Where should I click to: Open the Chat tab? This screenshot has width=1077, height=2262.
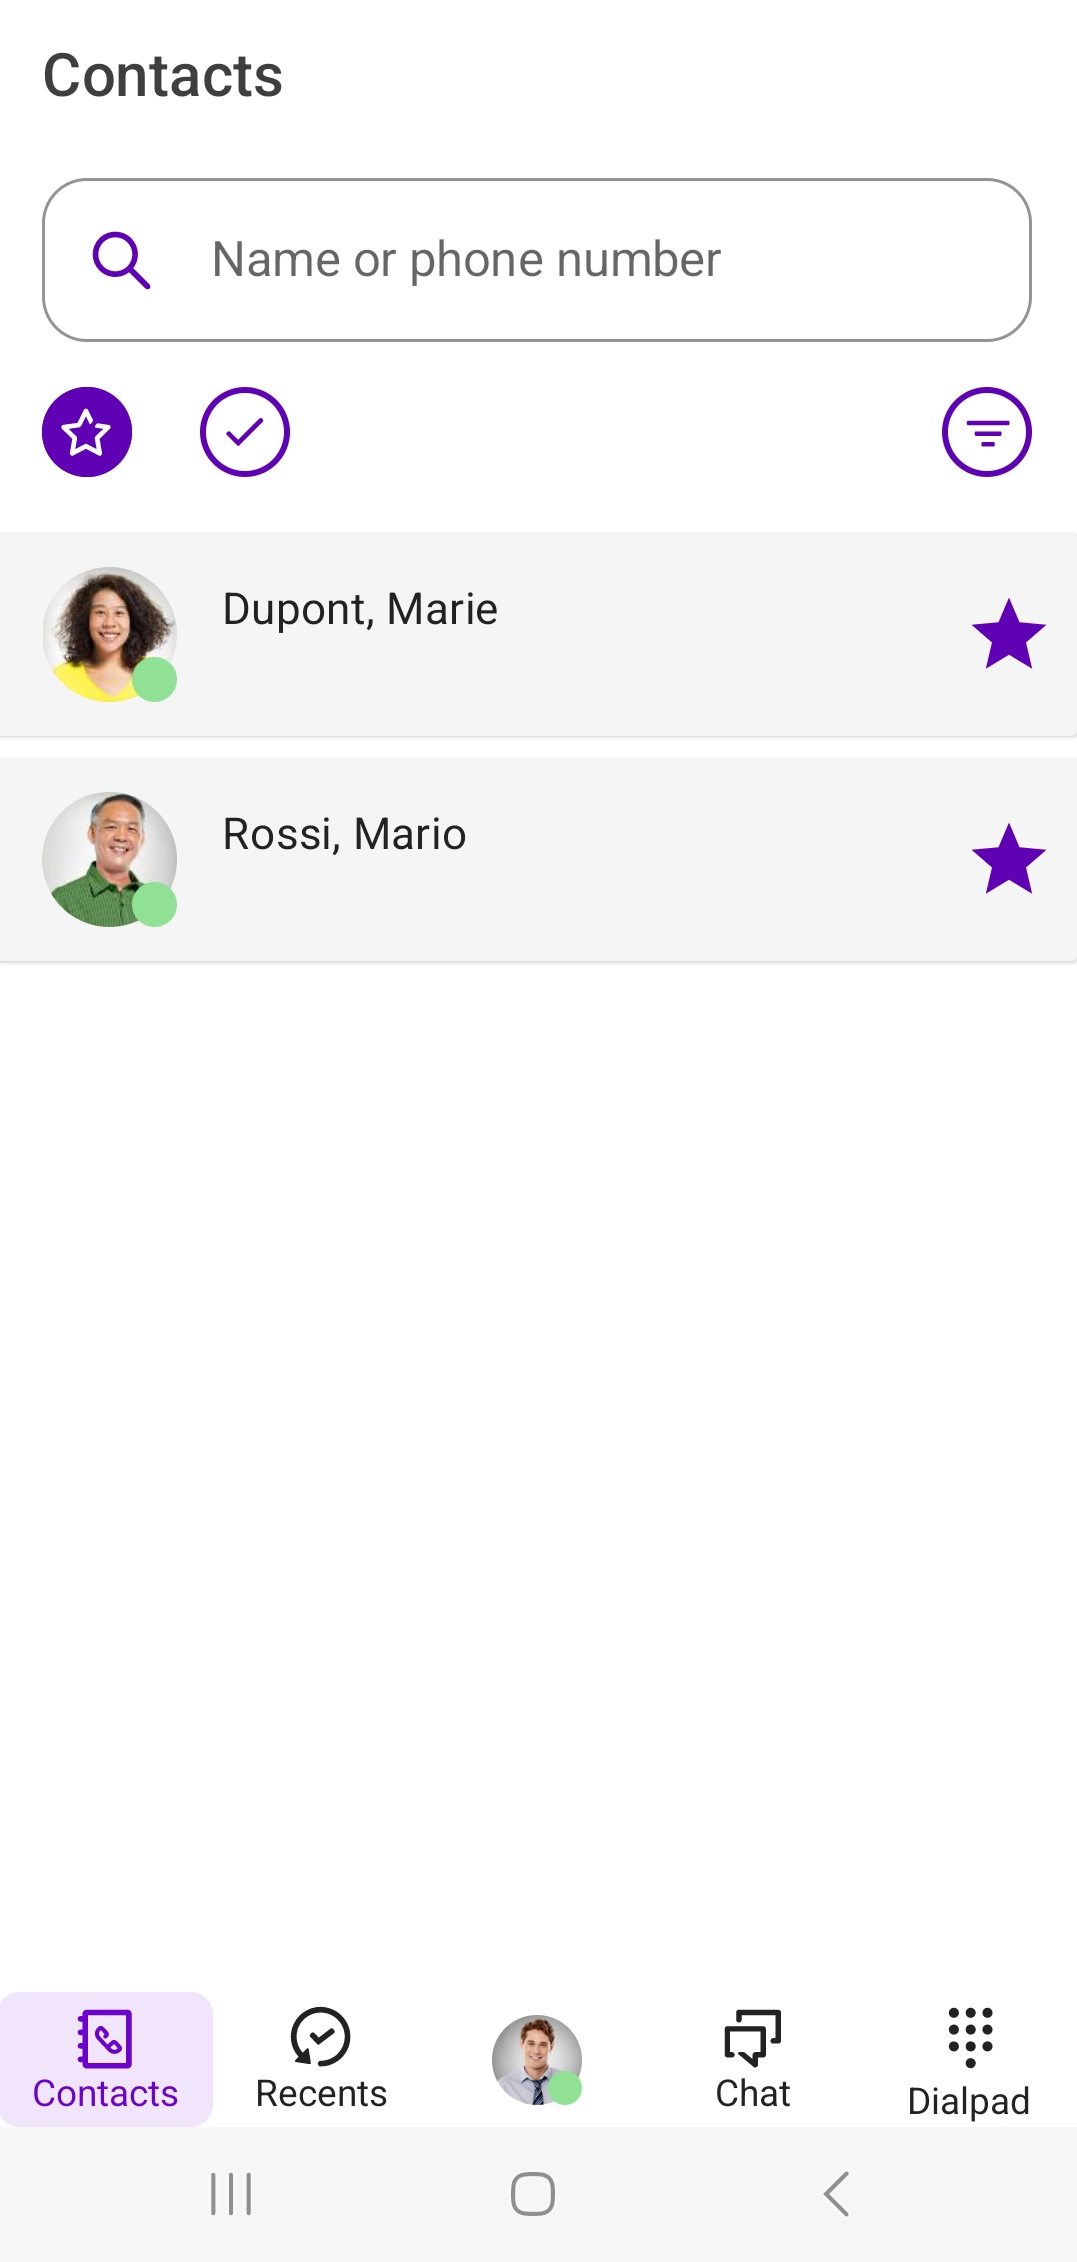pyautogui.click(x=753, y=2058)
